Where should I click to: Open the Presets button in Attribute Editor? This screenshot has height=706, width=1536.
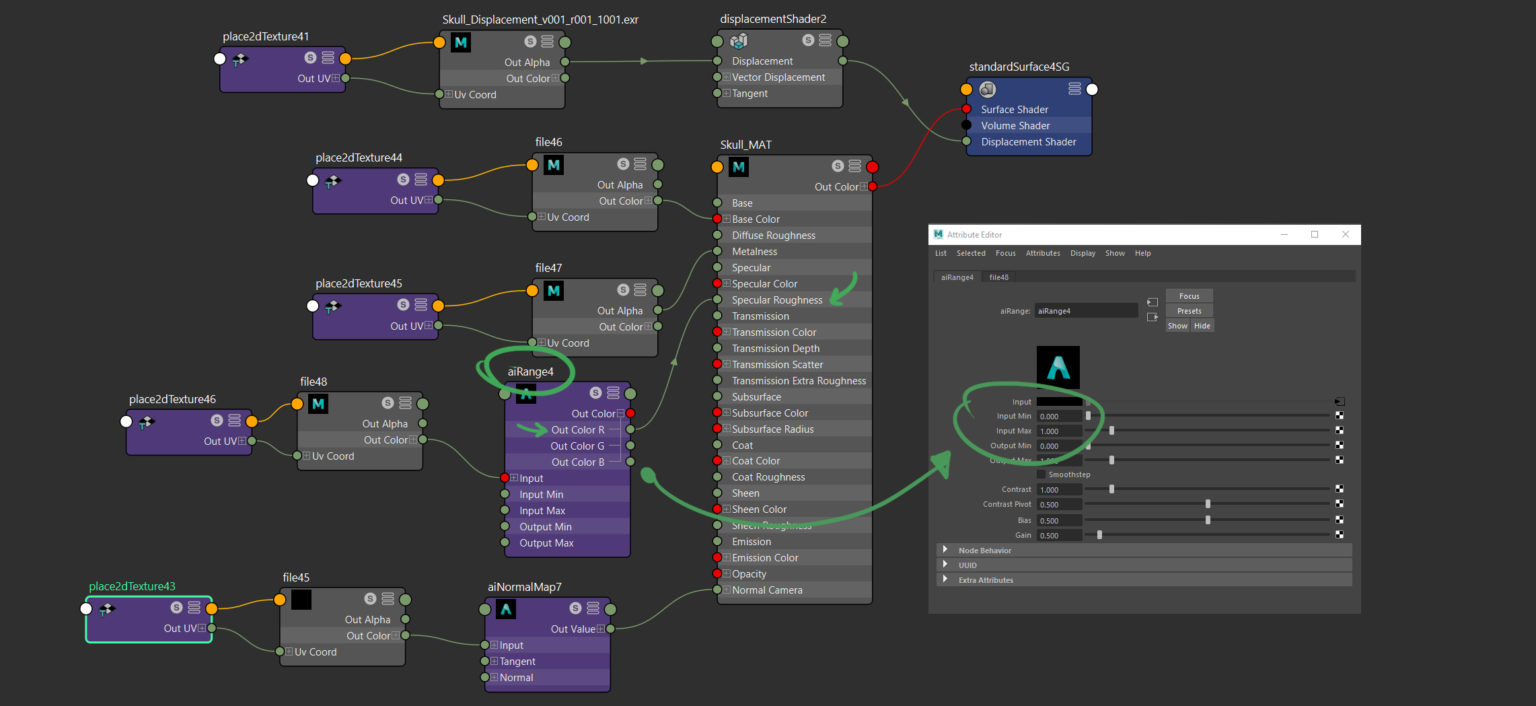click(1189, 310)
